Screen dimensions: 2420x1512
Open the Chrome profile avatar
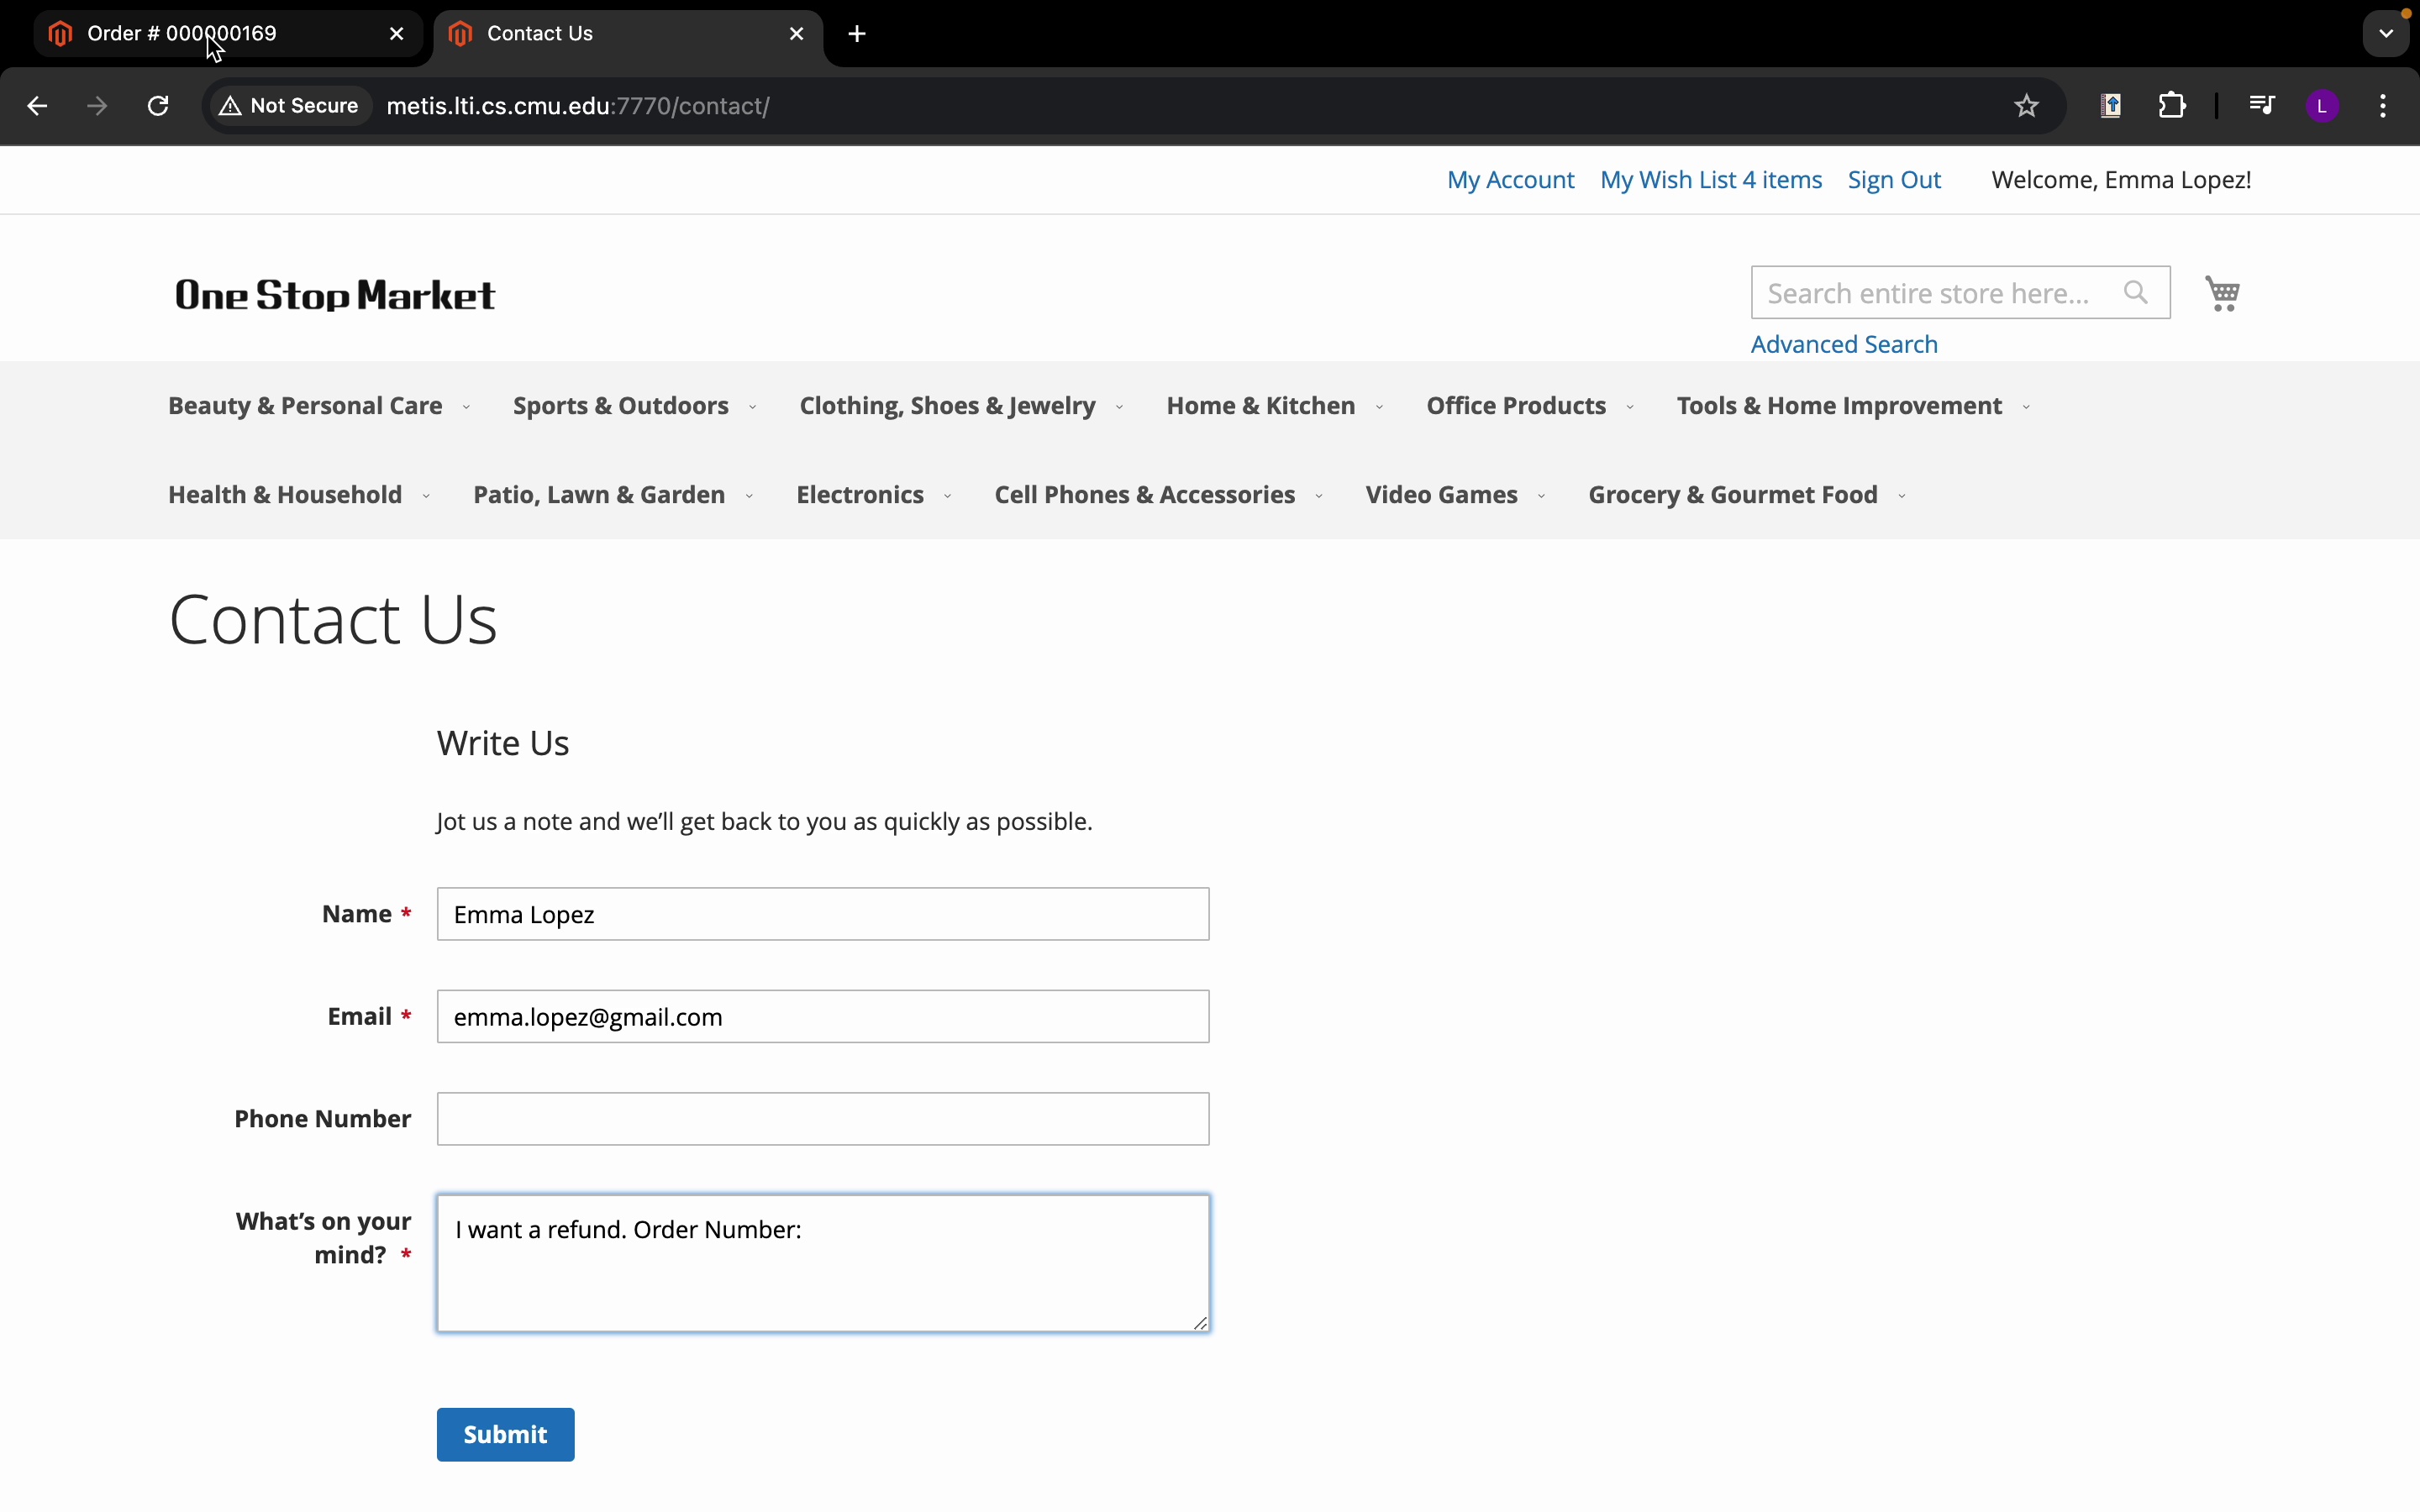coord(2322,106)
